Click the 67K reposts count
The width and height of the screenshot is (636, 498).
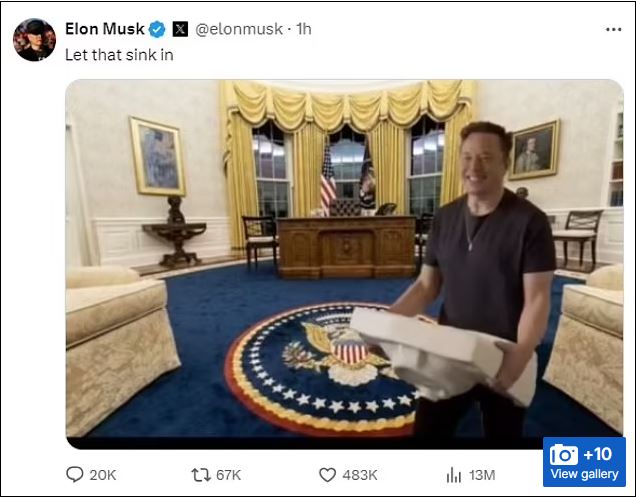[228, 475]
